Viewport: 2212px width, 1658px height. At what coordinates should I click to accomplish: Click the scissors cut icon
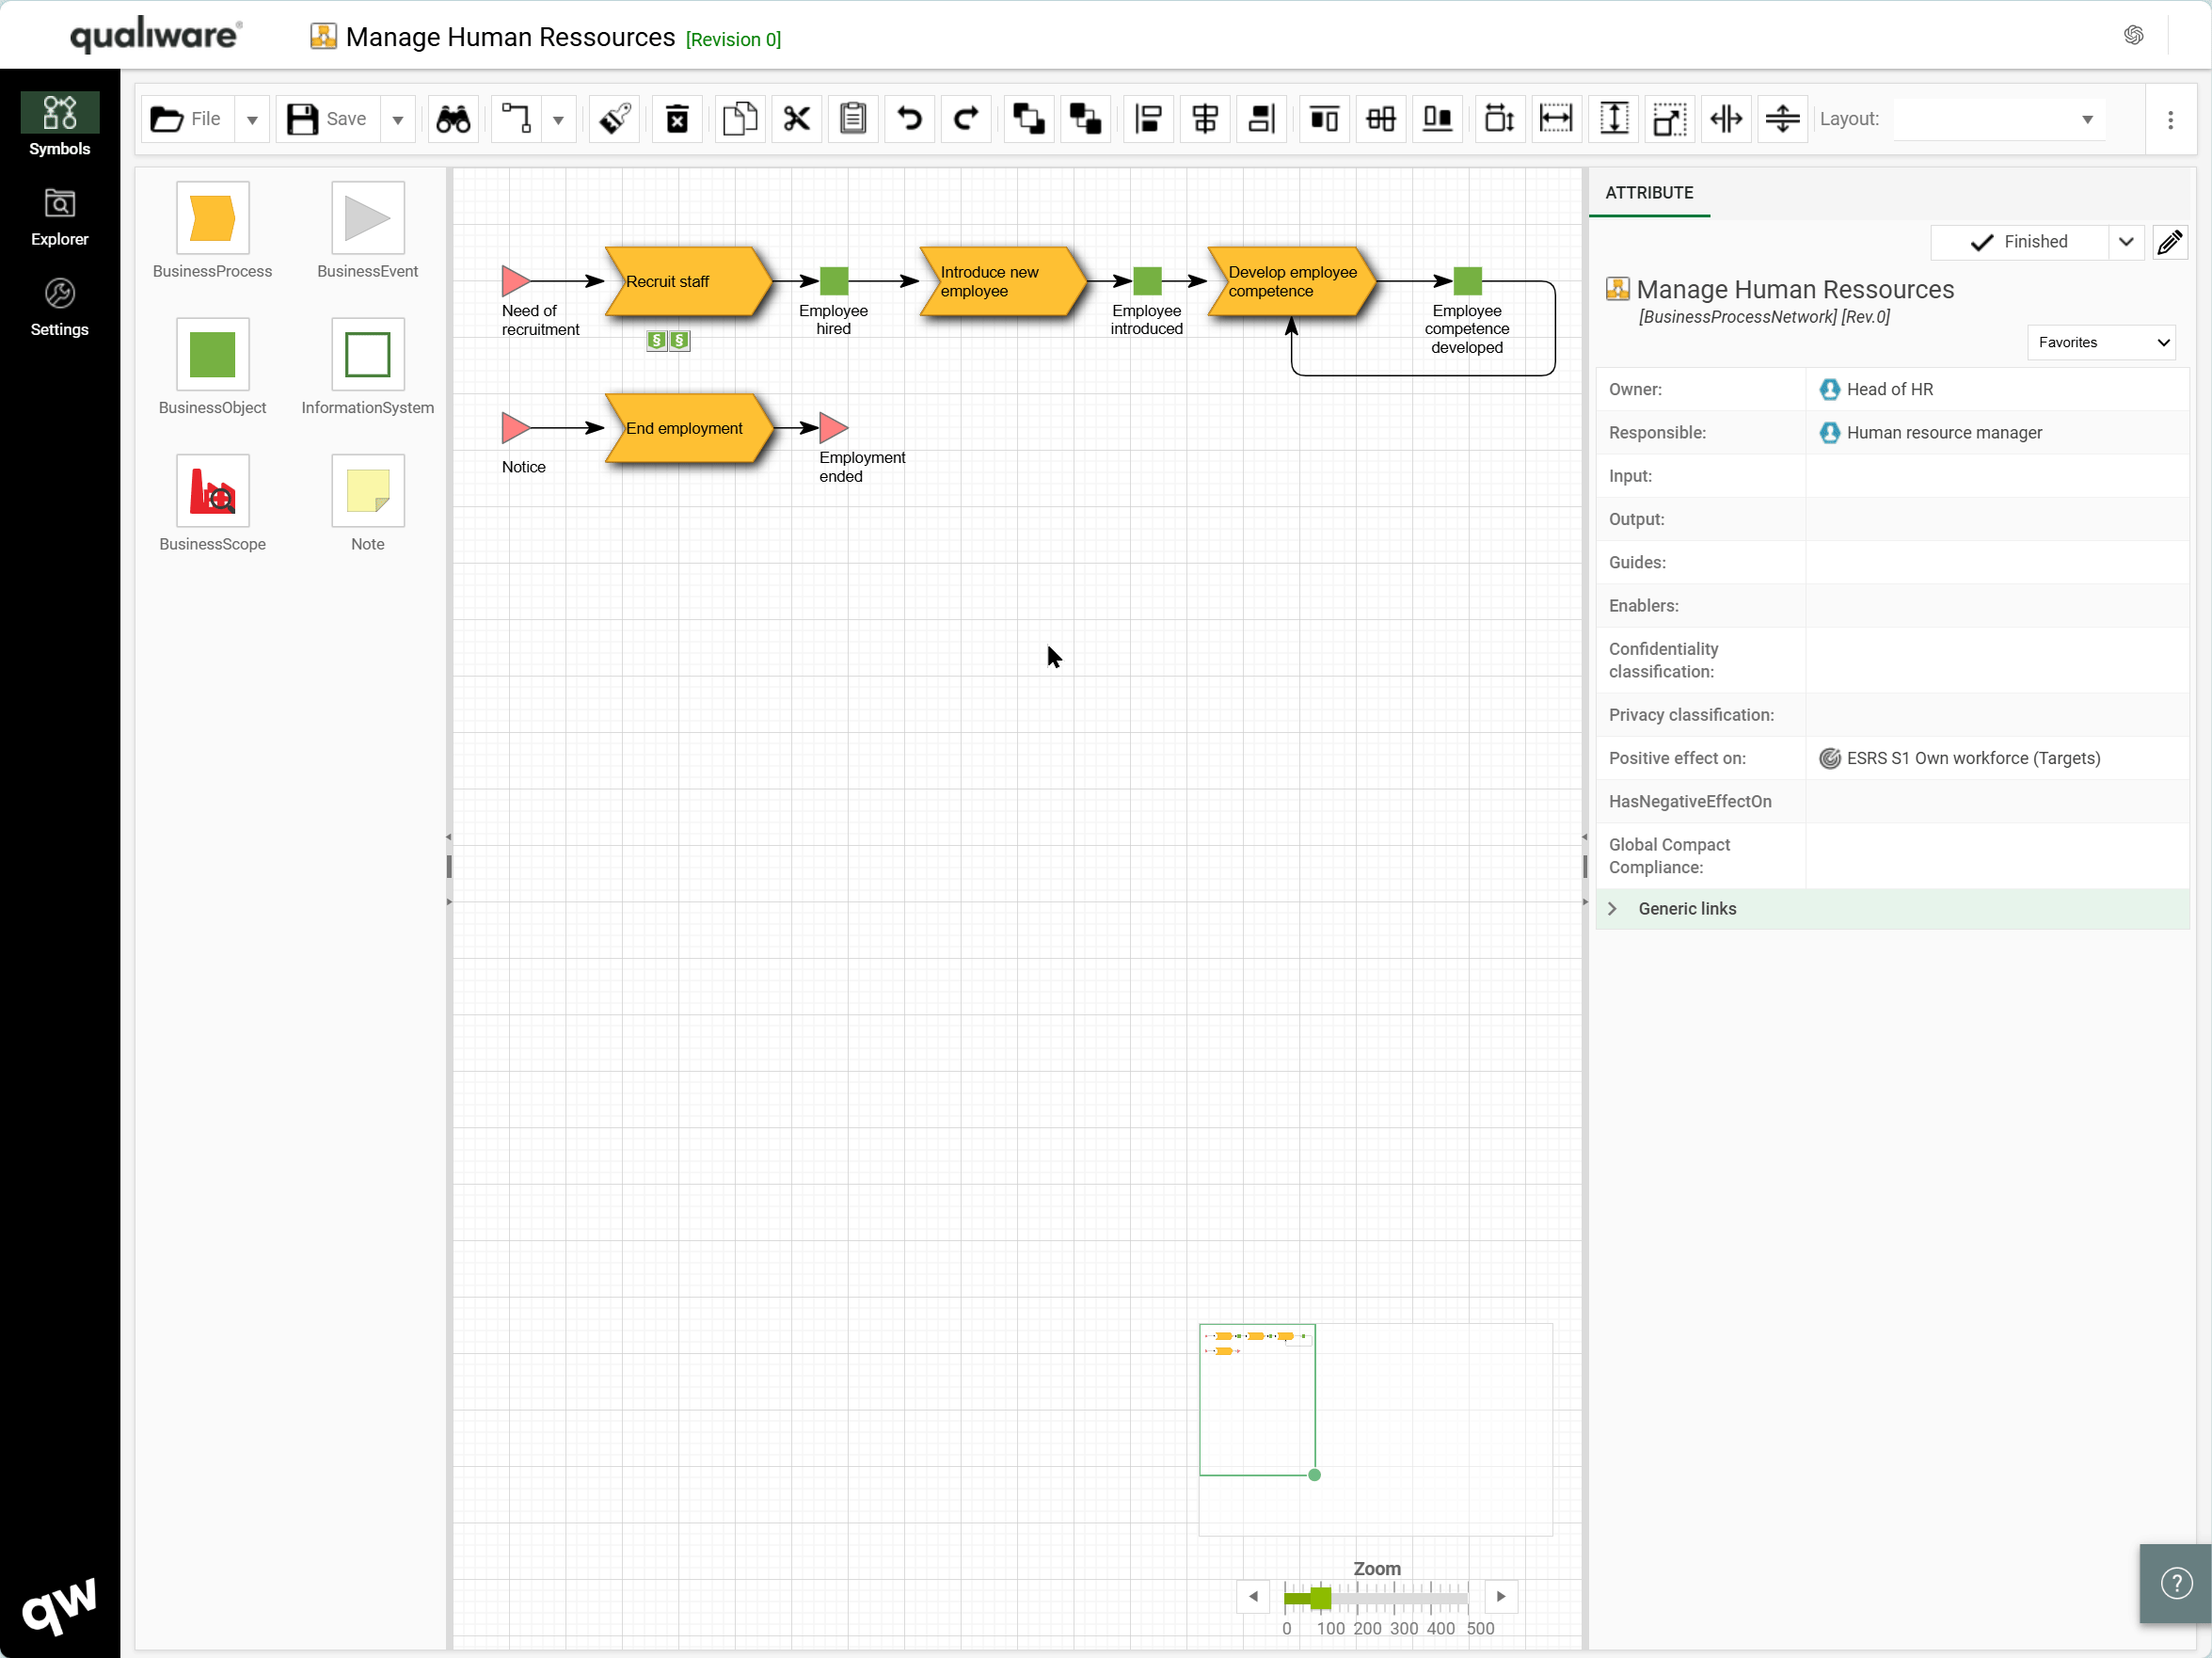[796, 119]
